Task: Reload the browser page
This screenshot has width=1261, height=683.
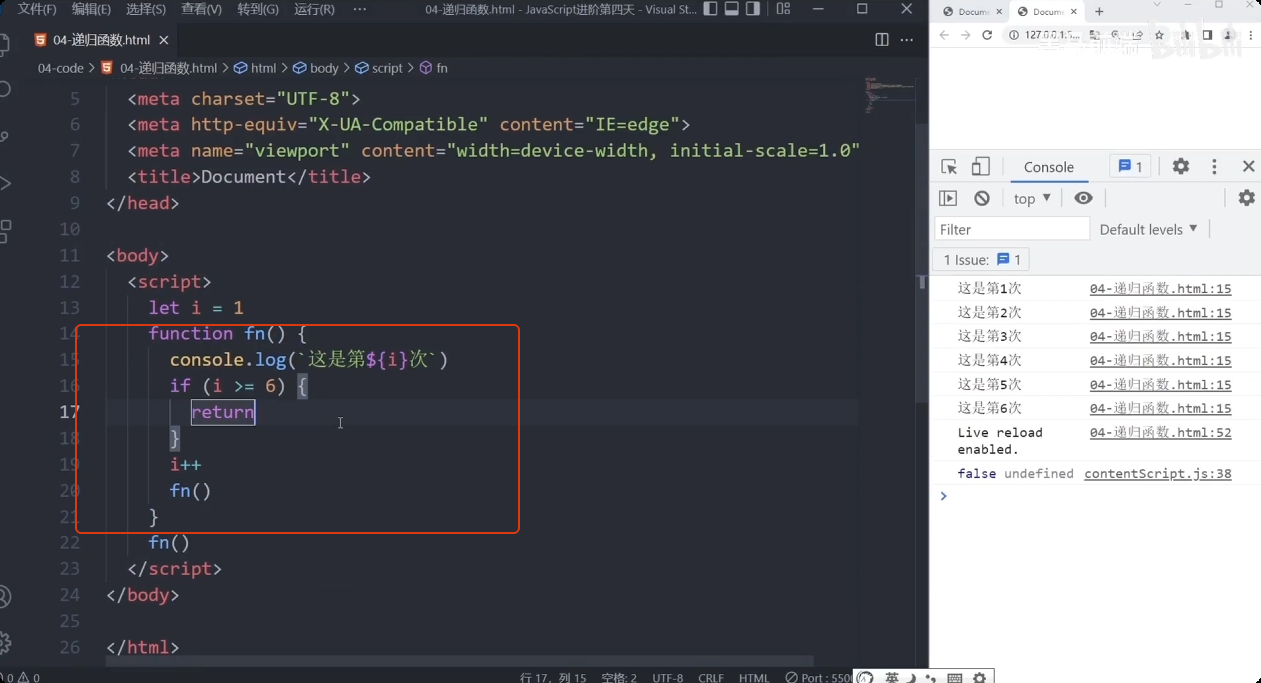Action: point(987,35)
